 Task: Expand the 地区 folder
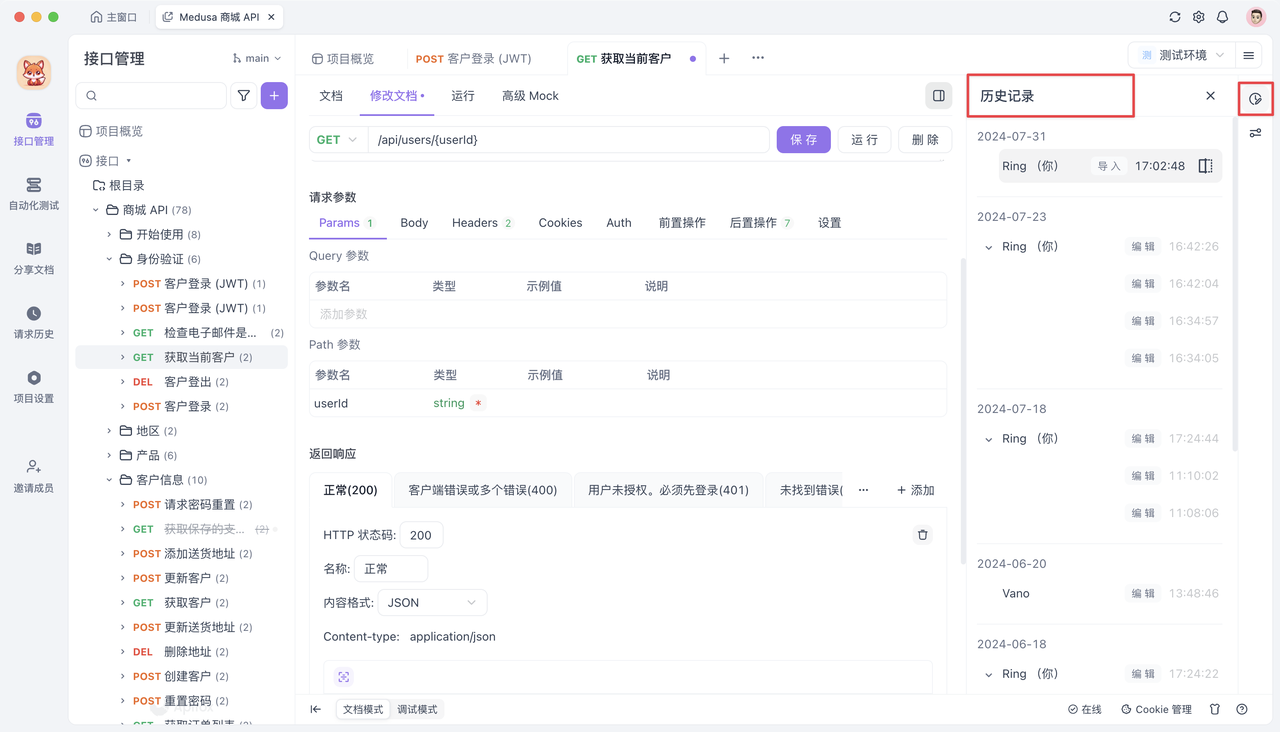click(109, 431)
